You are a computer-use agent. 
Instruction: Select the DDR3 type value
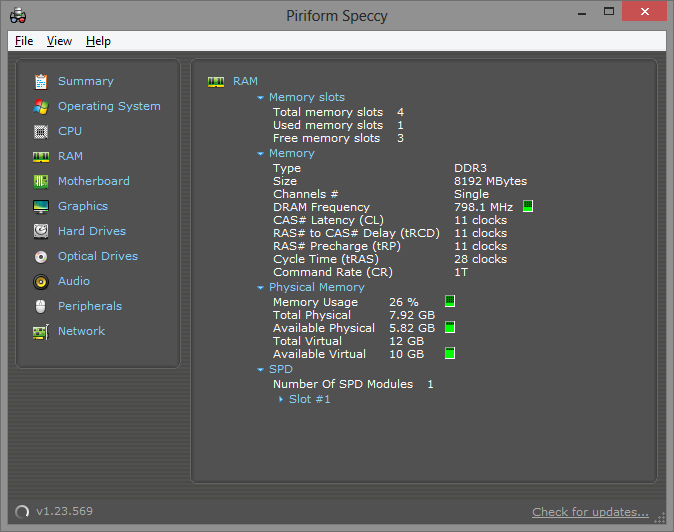click(x=470, y=168)
